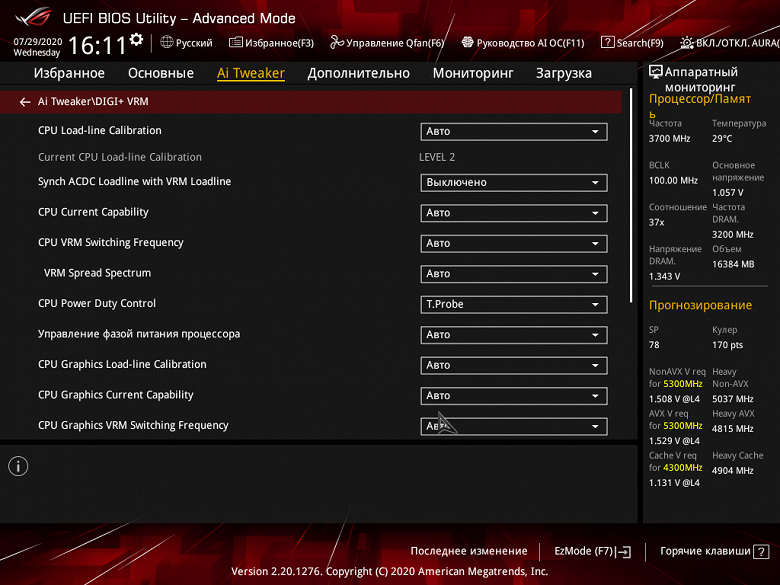Open Управление Qfan(F6)

click(387, 43)
